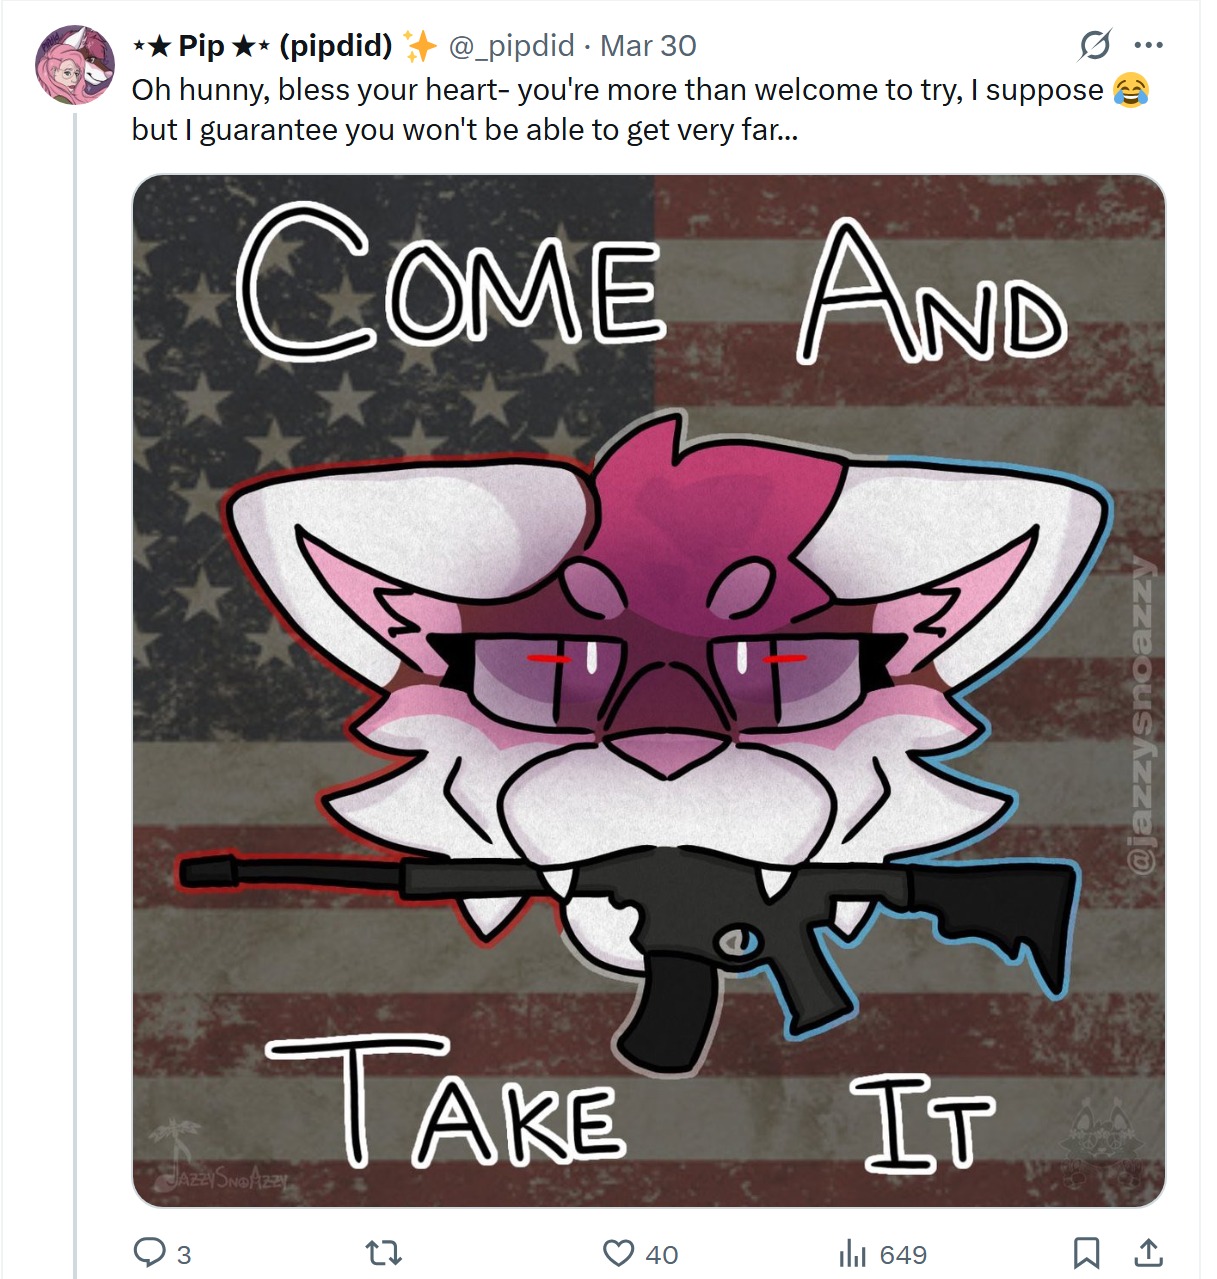Image resolution: width=1217 pixels, height=1279 pixels.
Task: Like the post using the heart icon
Action: point(619,1253)
